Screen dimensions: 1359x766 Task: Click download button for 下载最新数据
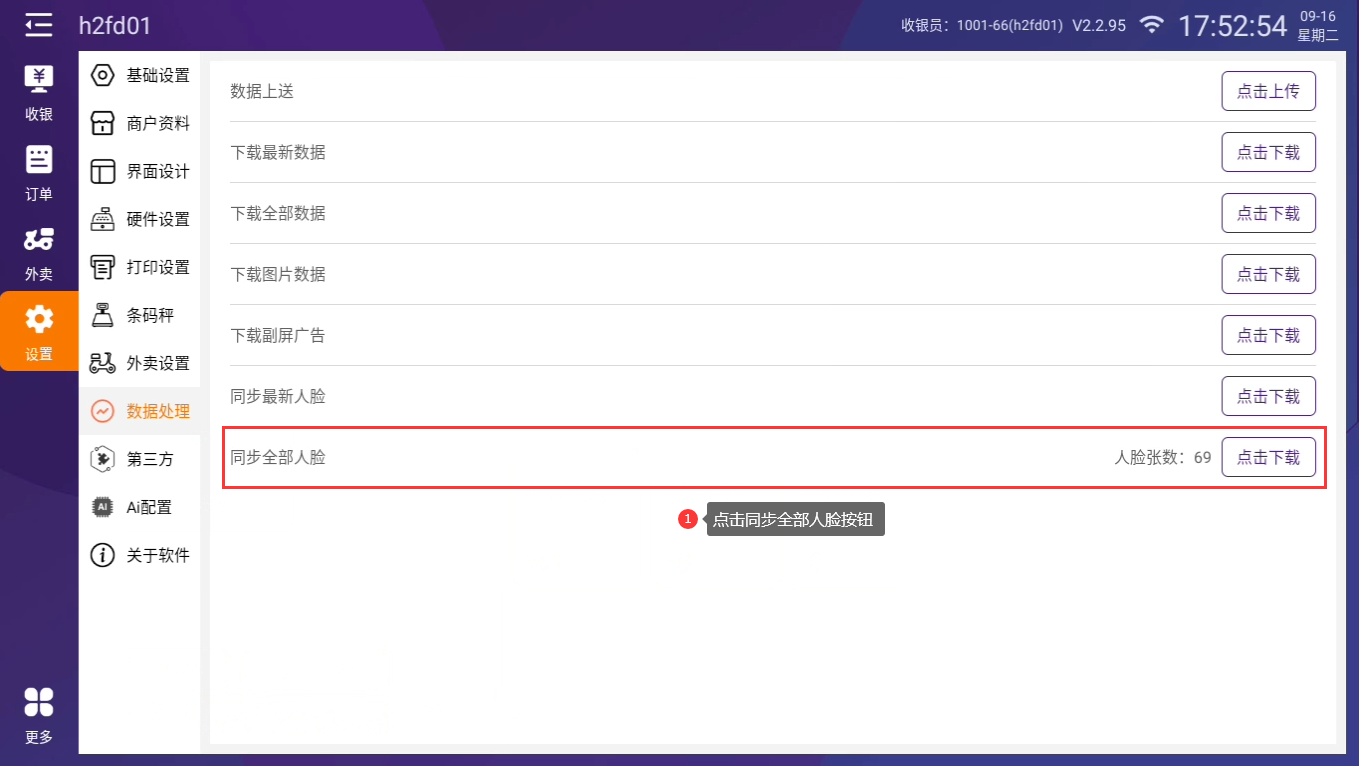(x=1268, y=152)
